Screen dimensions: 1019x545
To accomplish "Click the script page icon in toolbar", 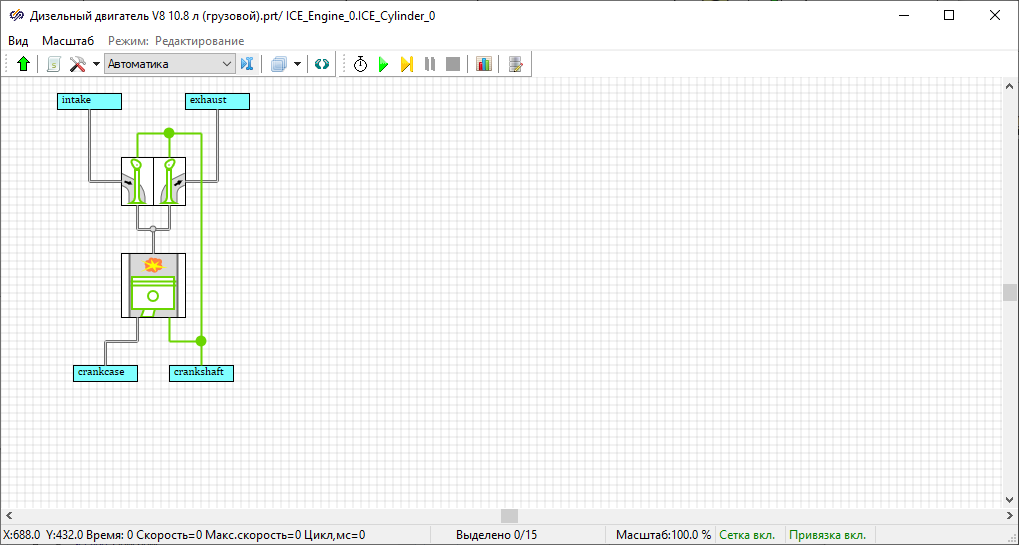I will click(x=53, y=64).
